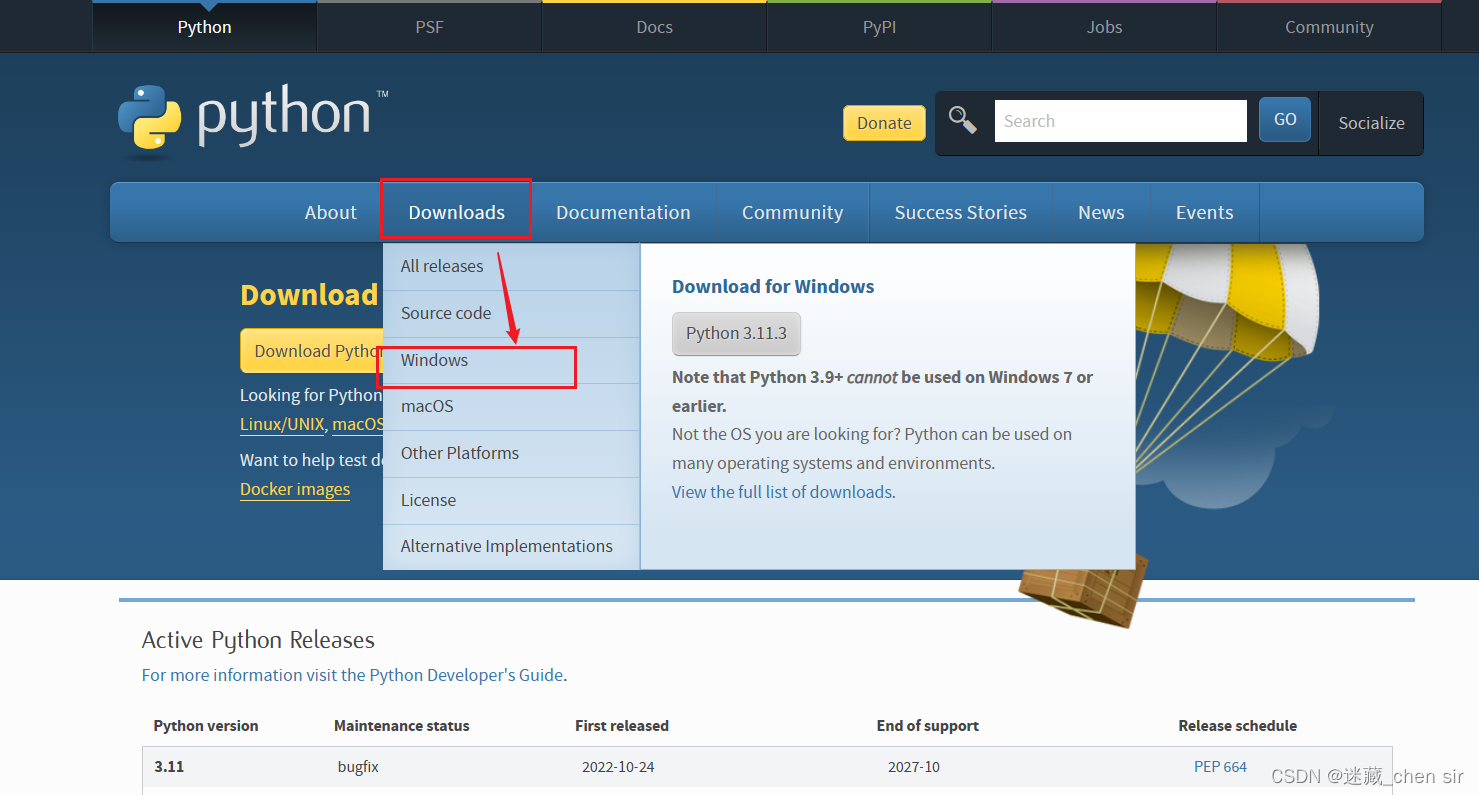Click the End of support column header
This screenshot has width=1479, height=795.
928,726
